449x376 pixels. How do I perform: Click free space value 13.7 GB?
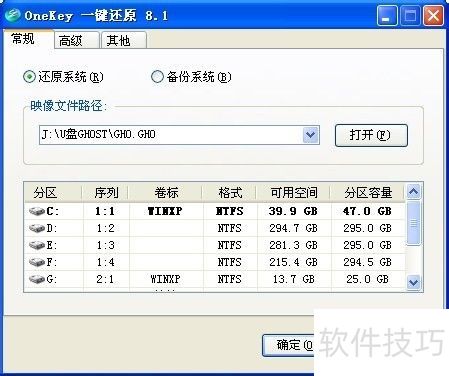[294, 279]
